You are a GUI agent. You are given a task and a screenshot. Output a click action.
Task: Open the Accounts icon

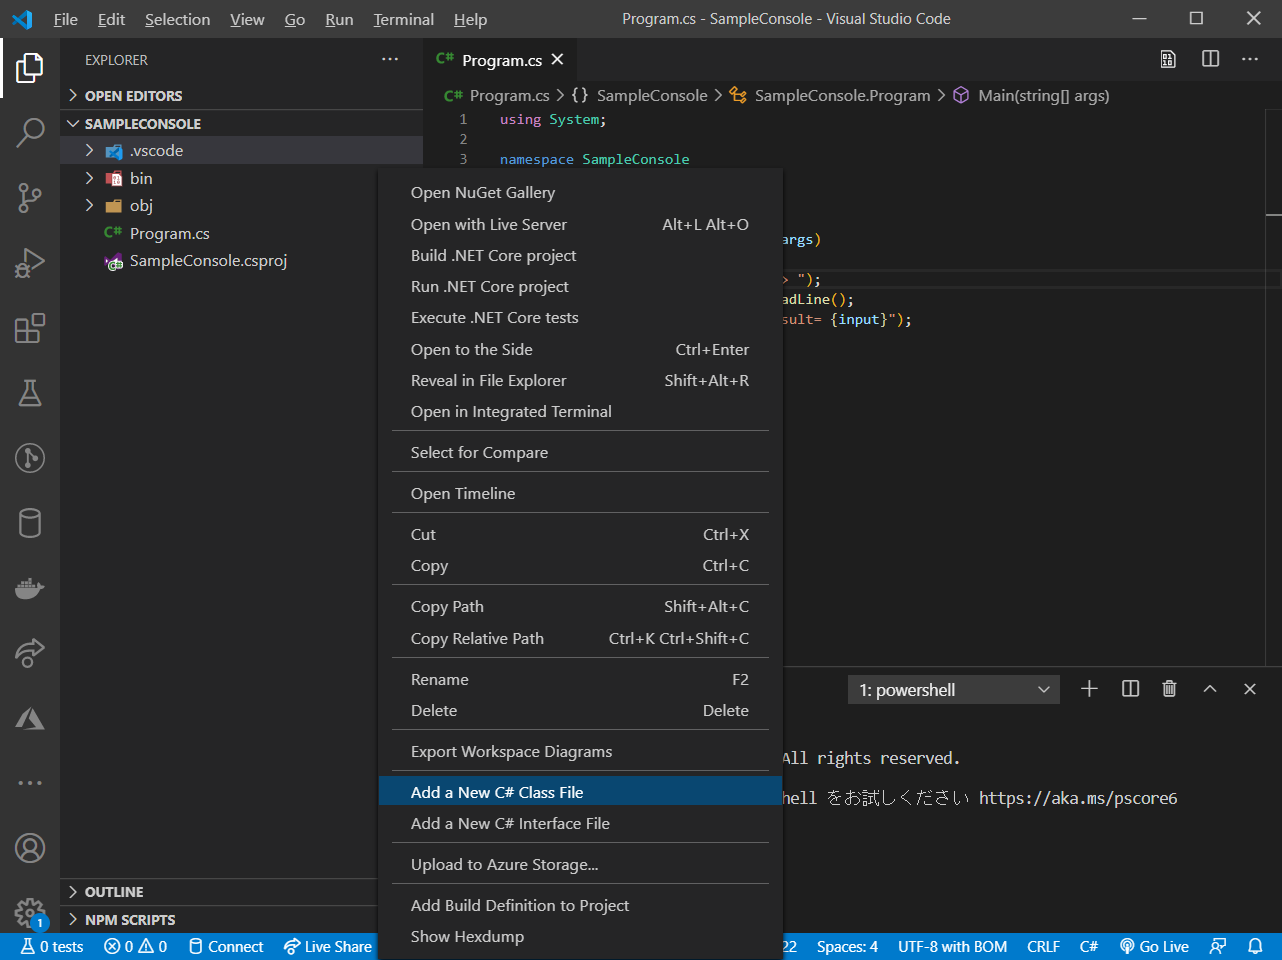click(30, 848)
